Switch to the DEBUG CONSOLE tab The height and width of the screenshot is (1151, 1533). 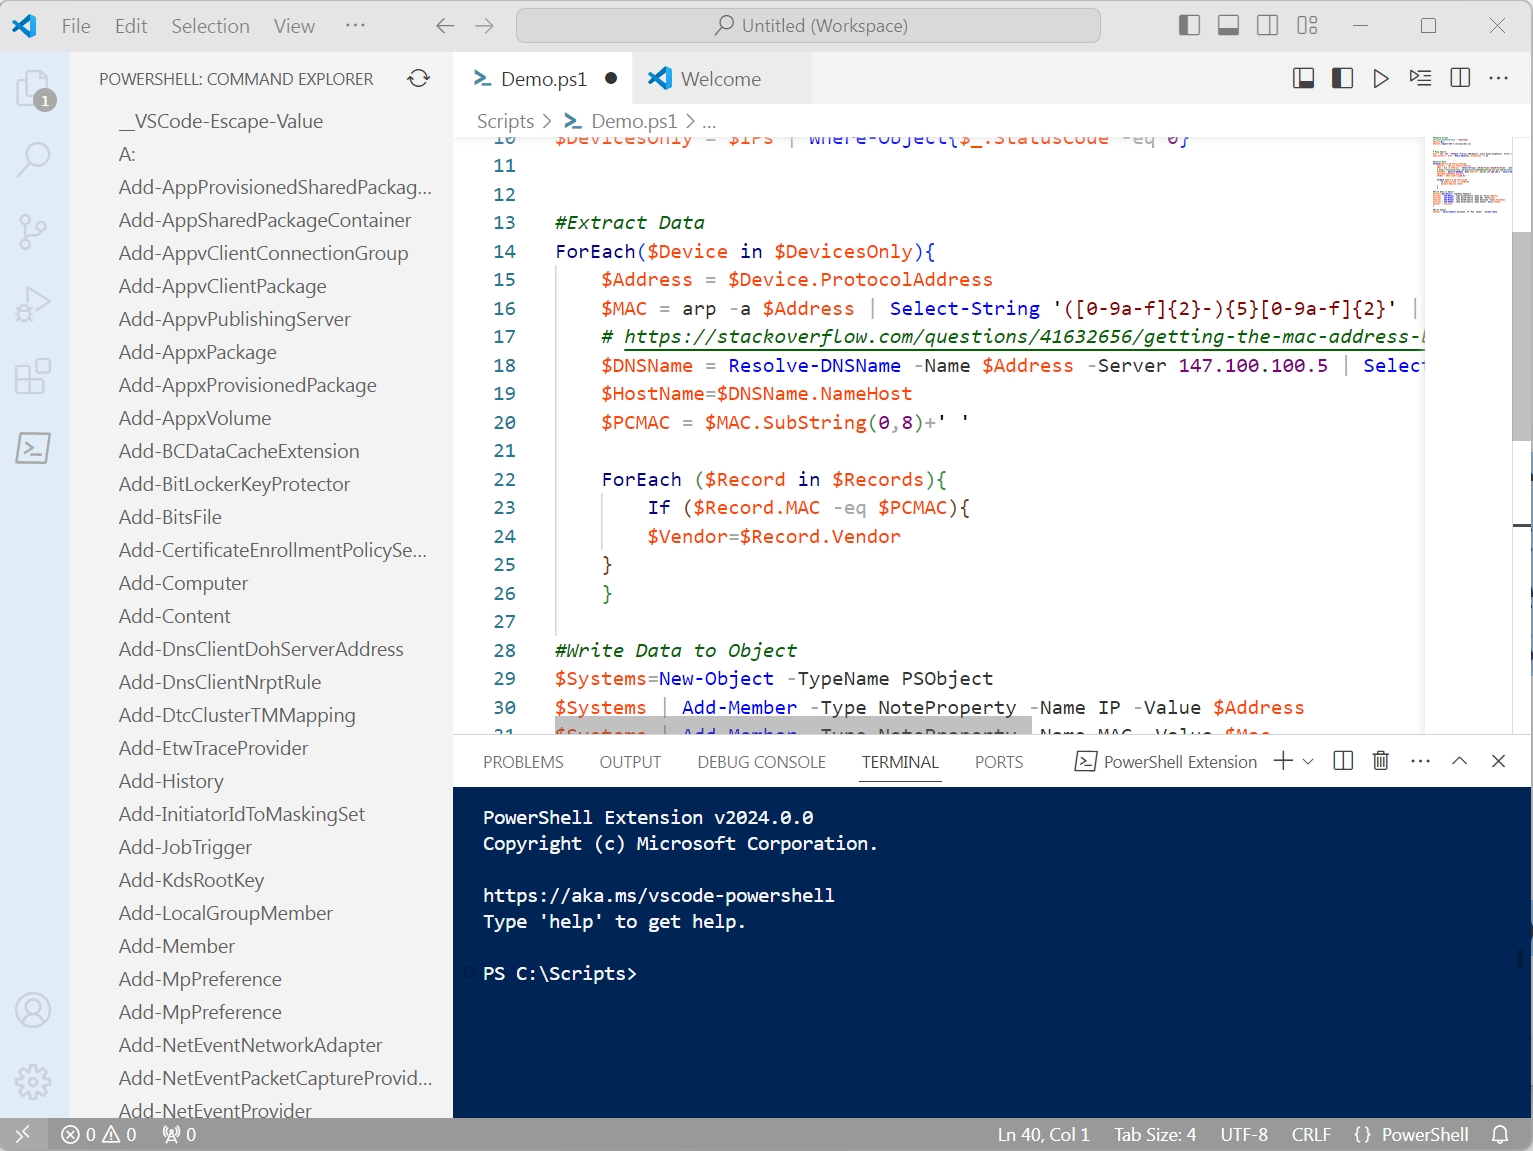(761, 761)
